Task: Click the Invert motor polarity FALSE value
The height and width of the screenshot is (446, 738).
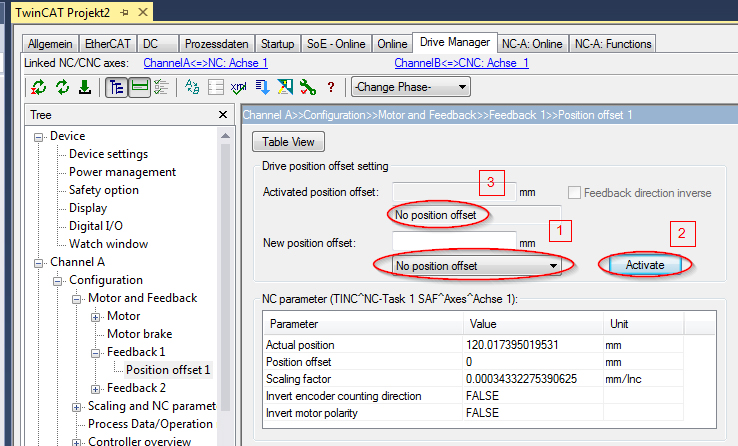Action: pyautogui.click(x=482, y=413)
